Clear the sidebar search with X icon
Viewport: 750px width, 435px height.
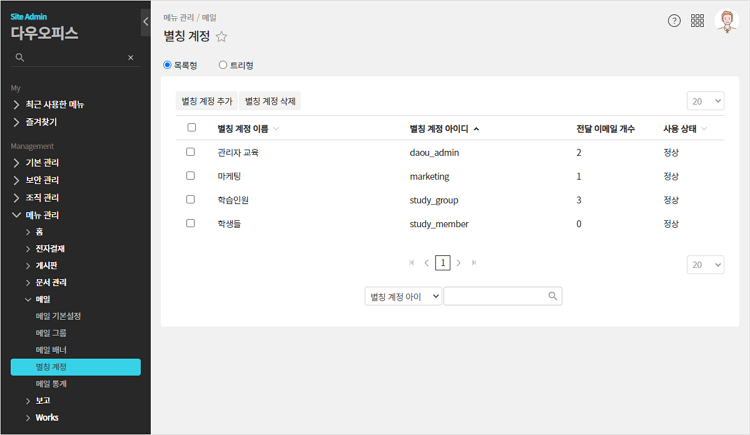(x=130, y=58)
